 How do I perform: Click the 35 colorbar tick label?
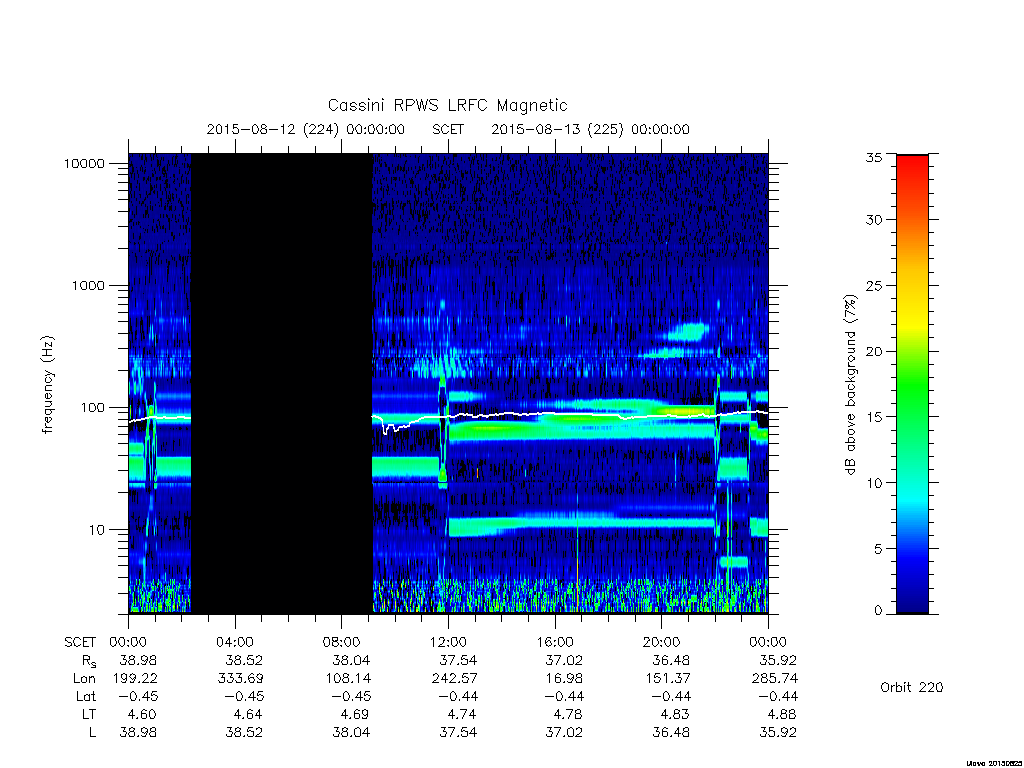coord(873,157)
